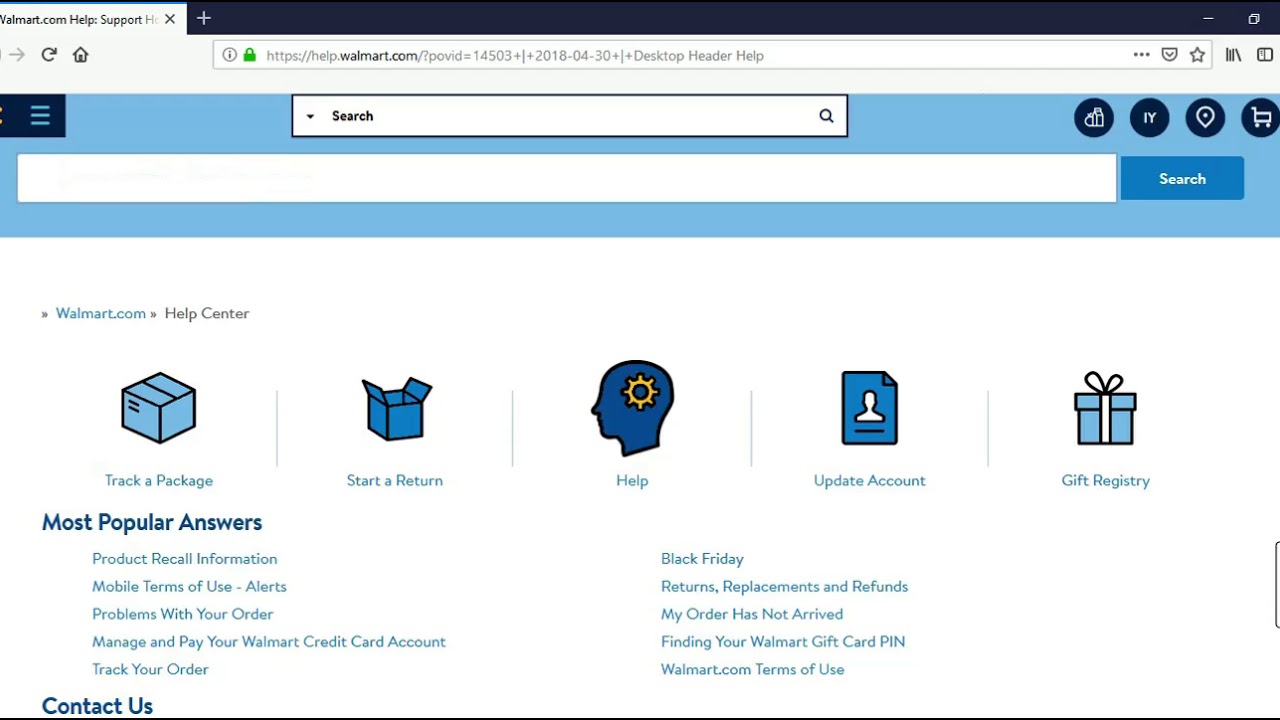Open the Firefox Library icon
The height and width of the screenshot is (720, 1280).
click(1234, 55)
